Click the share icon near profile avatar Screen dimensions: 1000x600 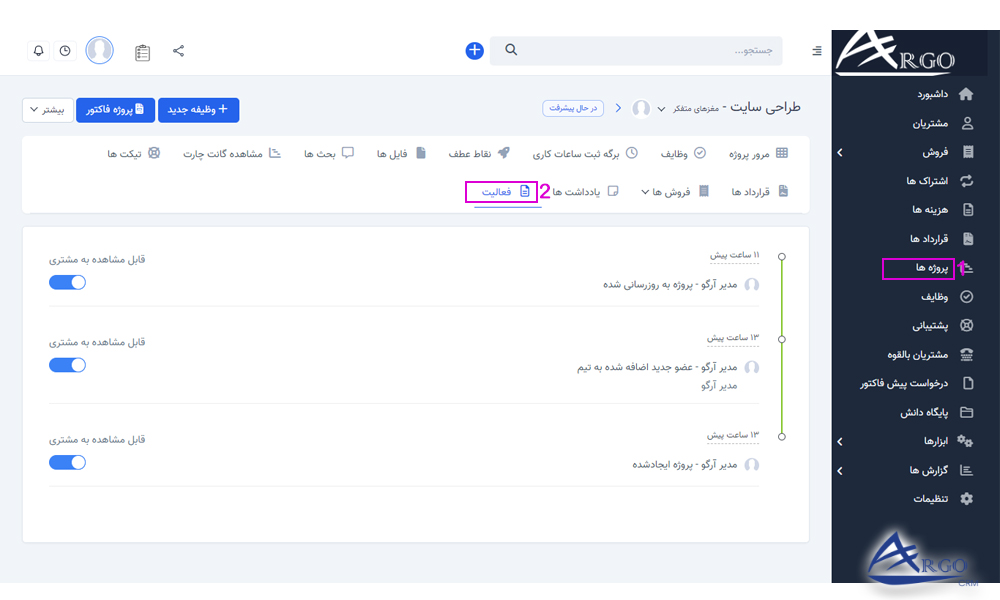tap(179, 50)
